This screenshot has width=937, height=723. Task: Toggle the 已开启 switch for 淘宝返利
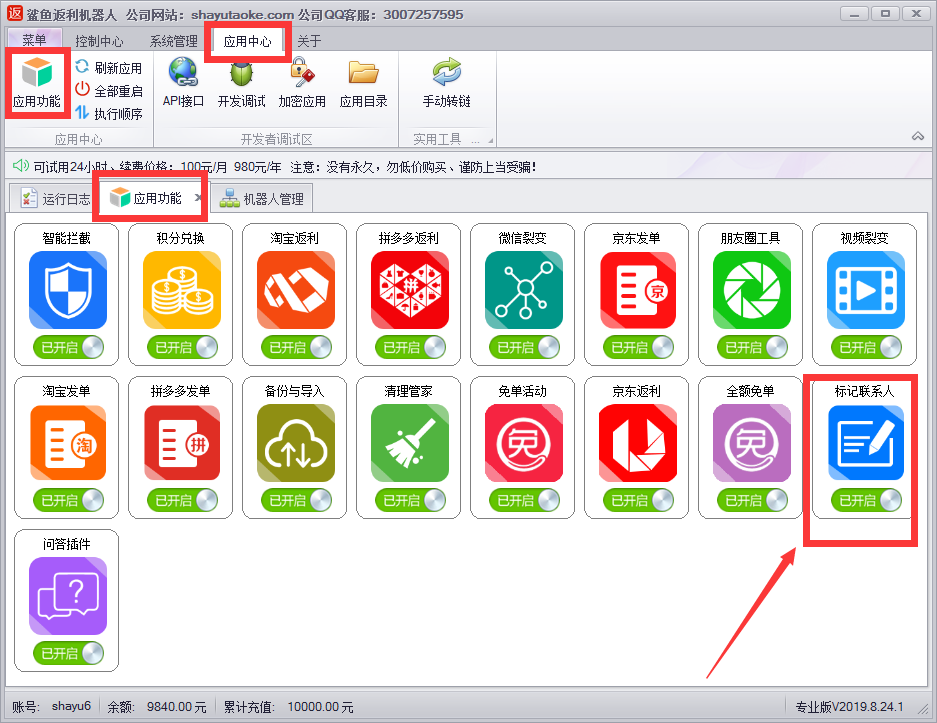[x=297, y=347]
